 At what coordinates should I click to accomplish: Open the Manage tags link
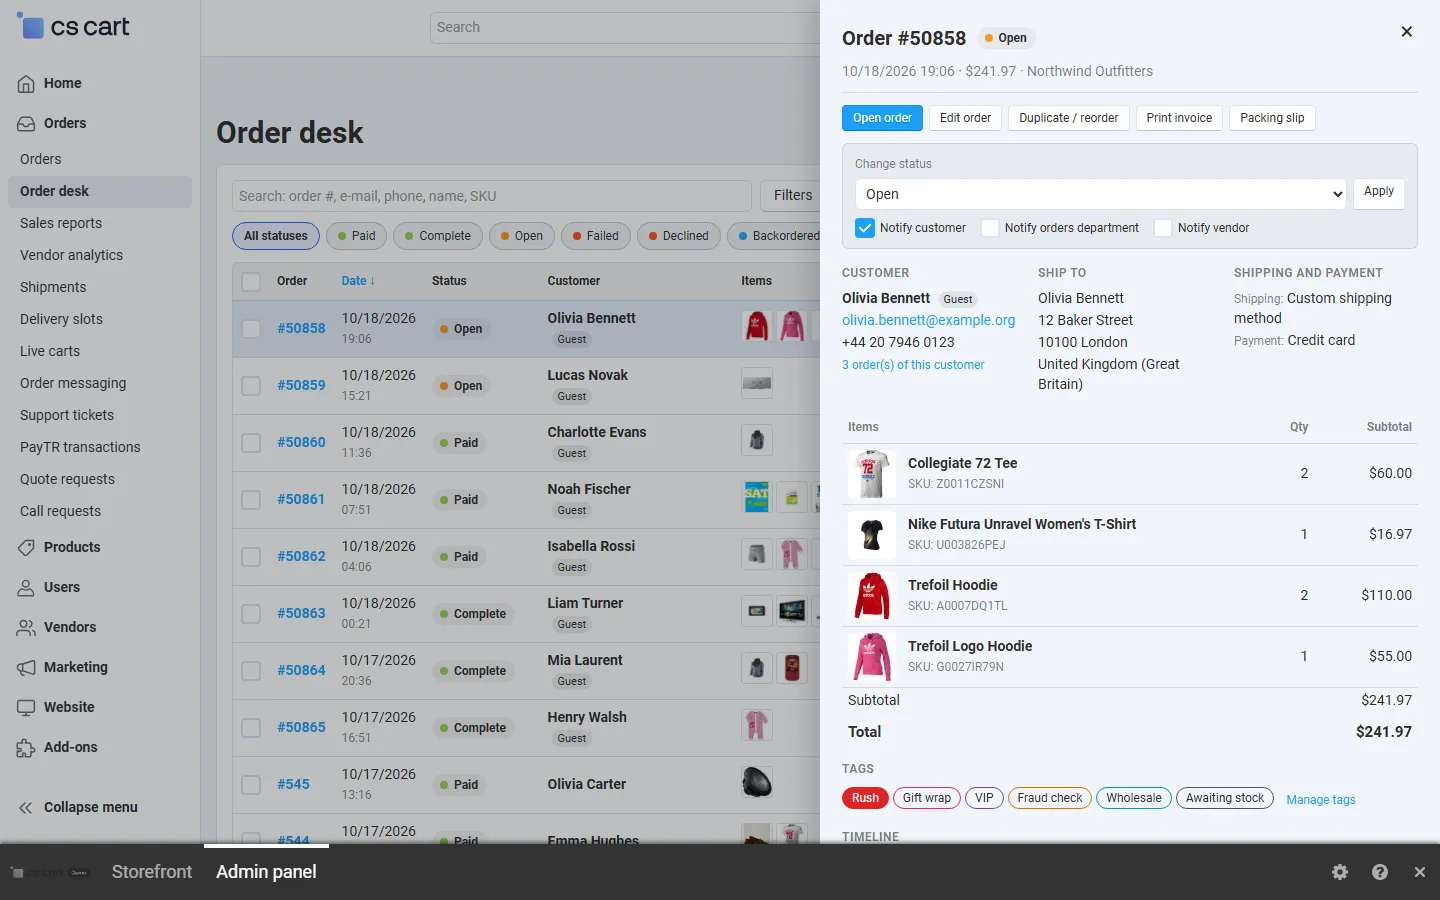(1320, 800)
